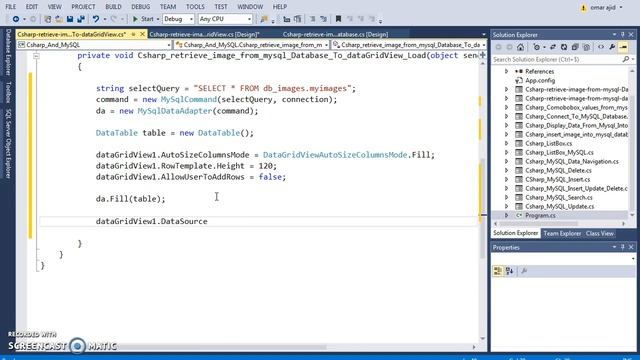Select Csharp_MySQL_Search.cs file
640x360 pixels.
[x=559, y=197]
